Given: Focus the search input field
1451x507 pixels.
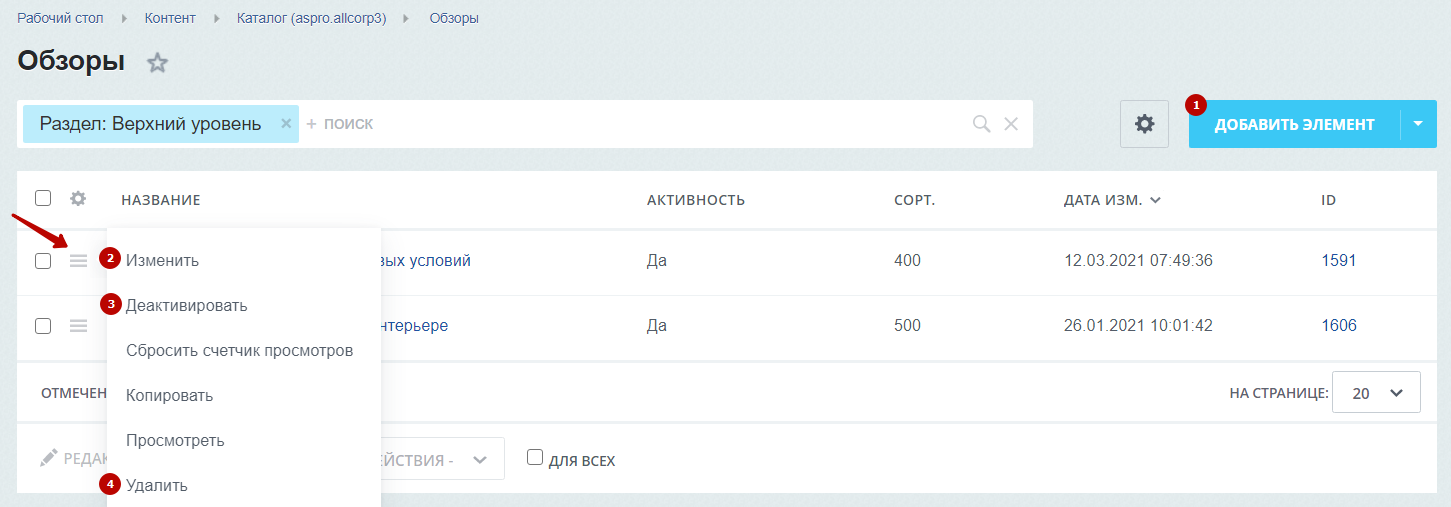Looking at the screenshot, I should tap(630, 124).
